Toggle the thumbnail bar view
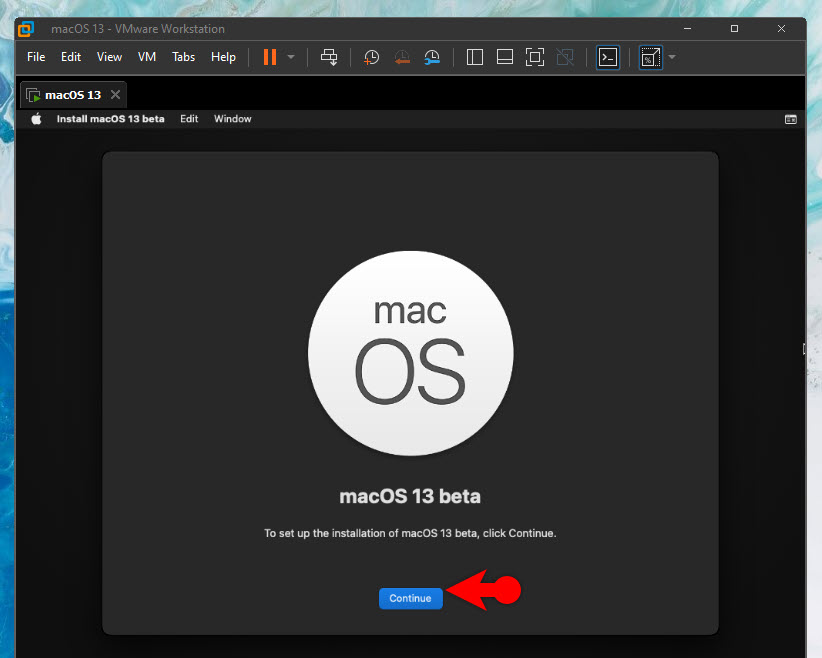 tap(505, 57)
